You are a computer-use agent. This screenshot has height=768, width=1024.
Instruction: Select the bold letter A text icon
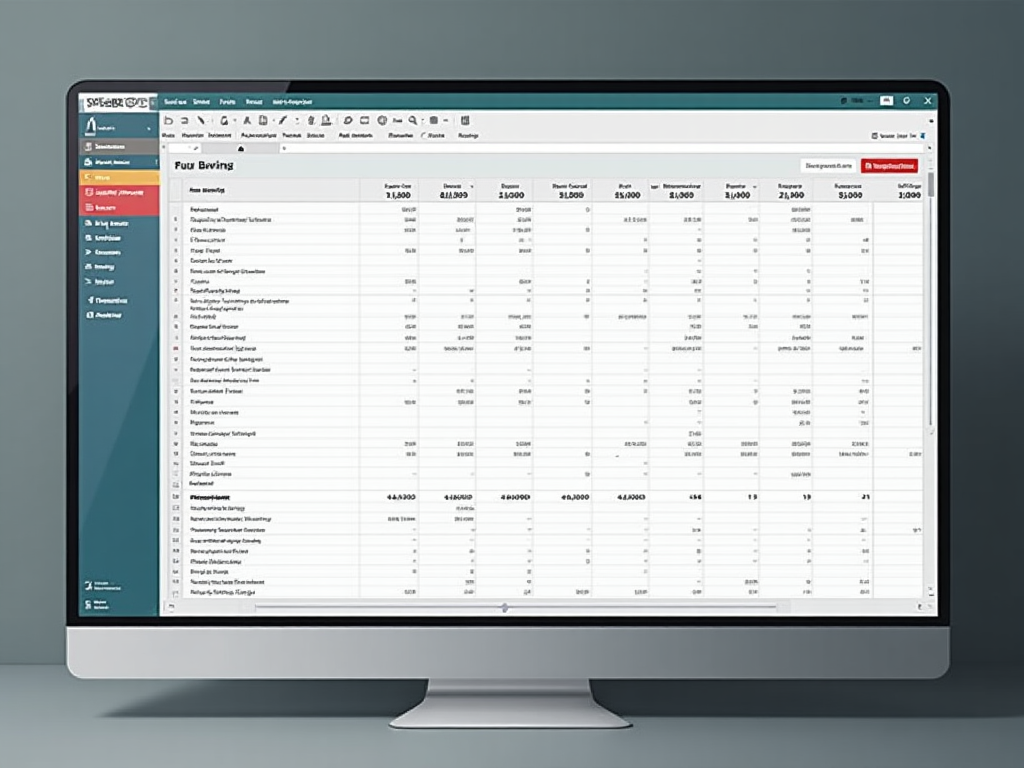(247, 120)
